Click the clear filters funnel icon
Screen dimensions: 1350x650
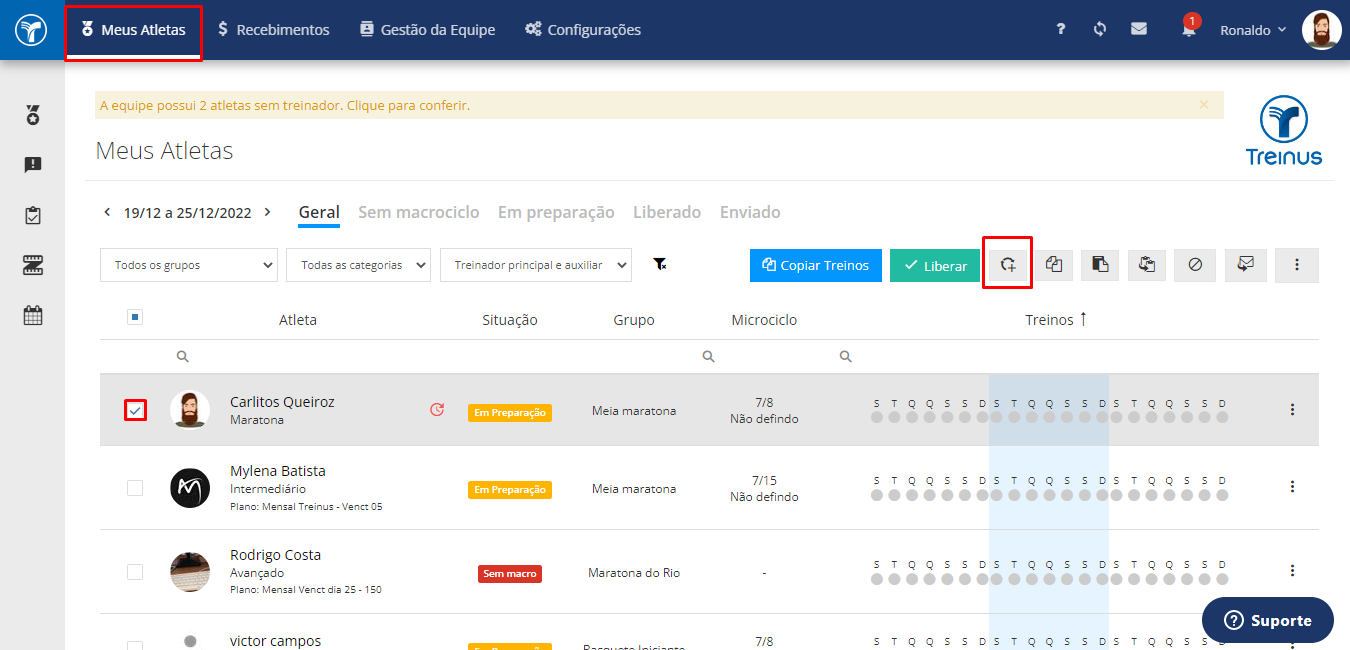[x=660, y=264]
